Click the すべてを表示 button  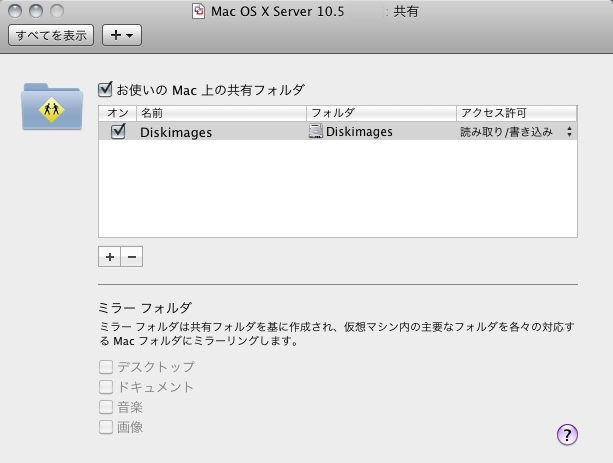tap(50, 35)
